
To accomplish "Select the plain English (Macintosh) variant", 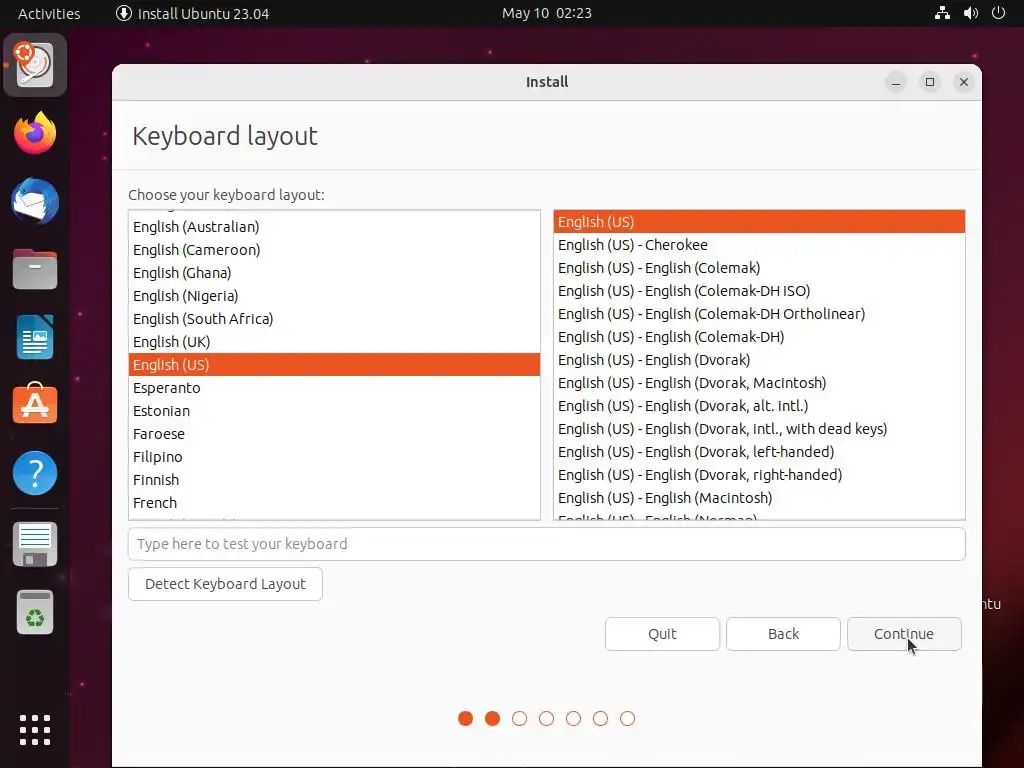I will [x=759, y=498].
